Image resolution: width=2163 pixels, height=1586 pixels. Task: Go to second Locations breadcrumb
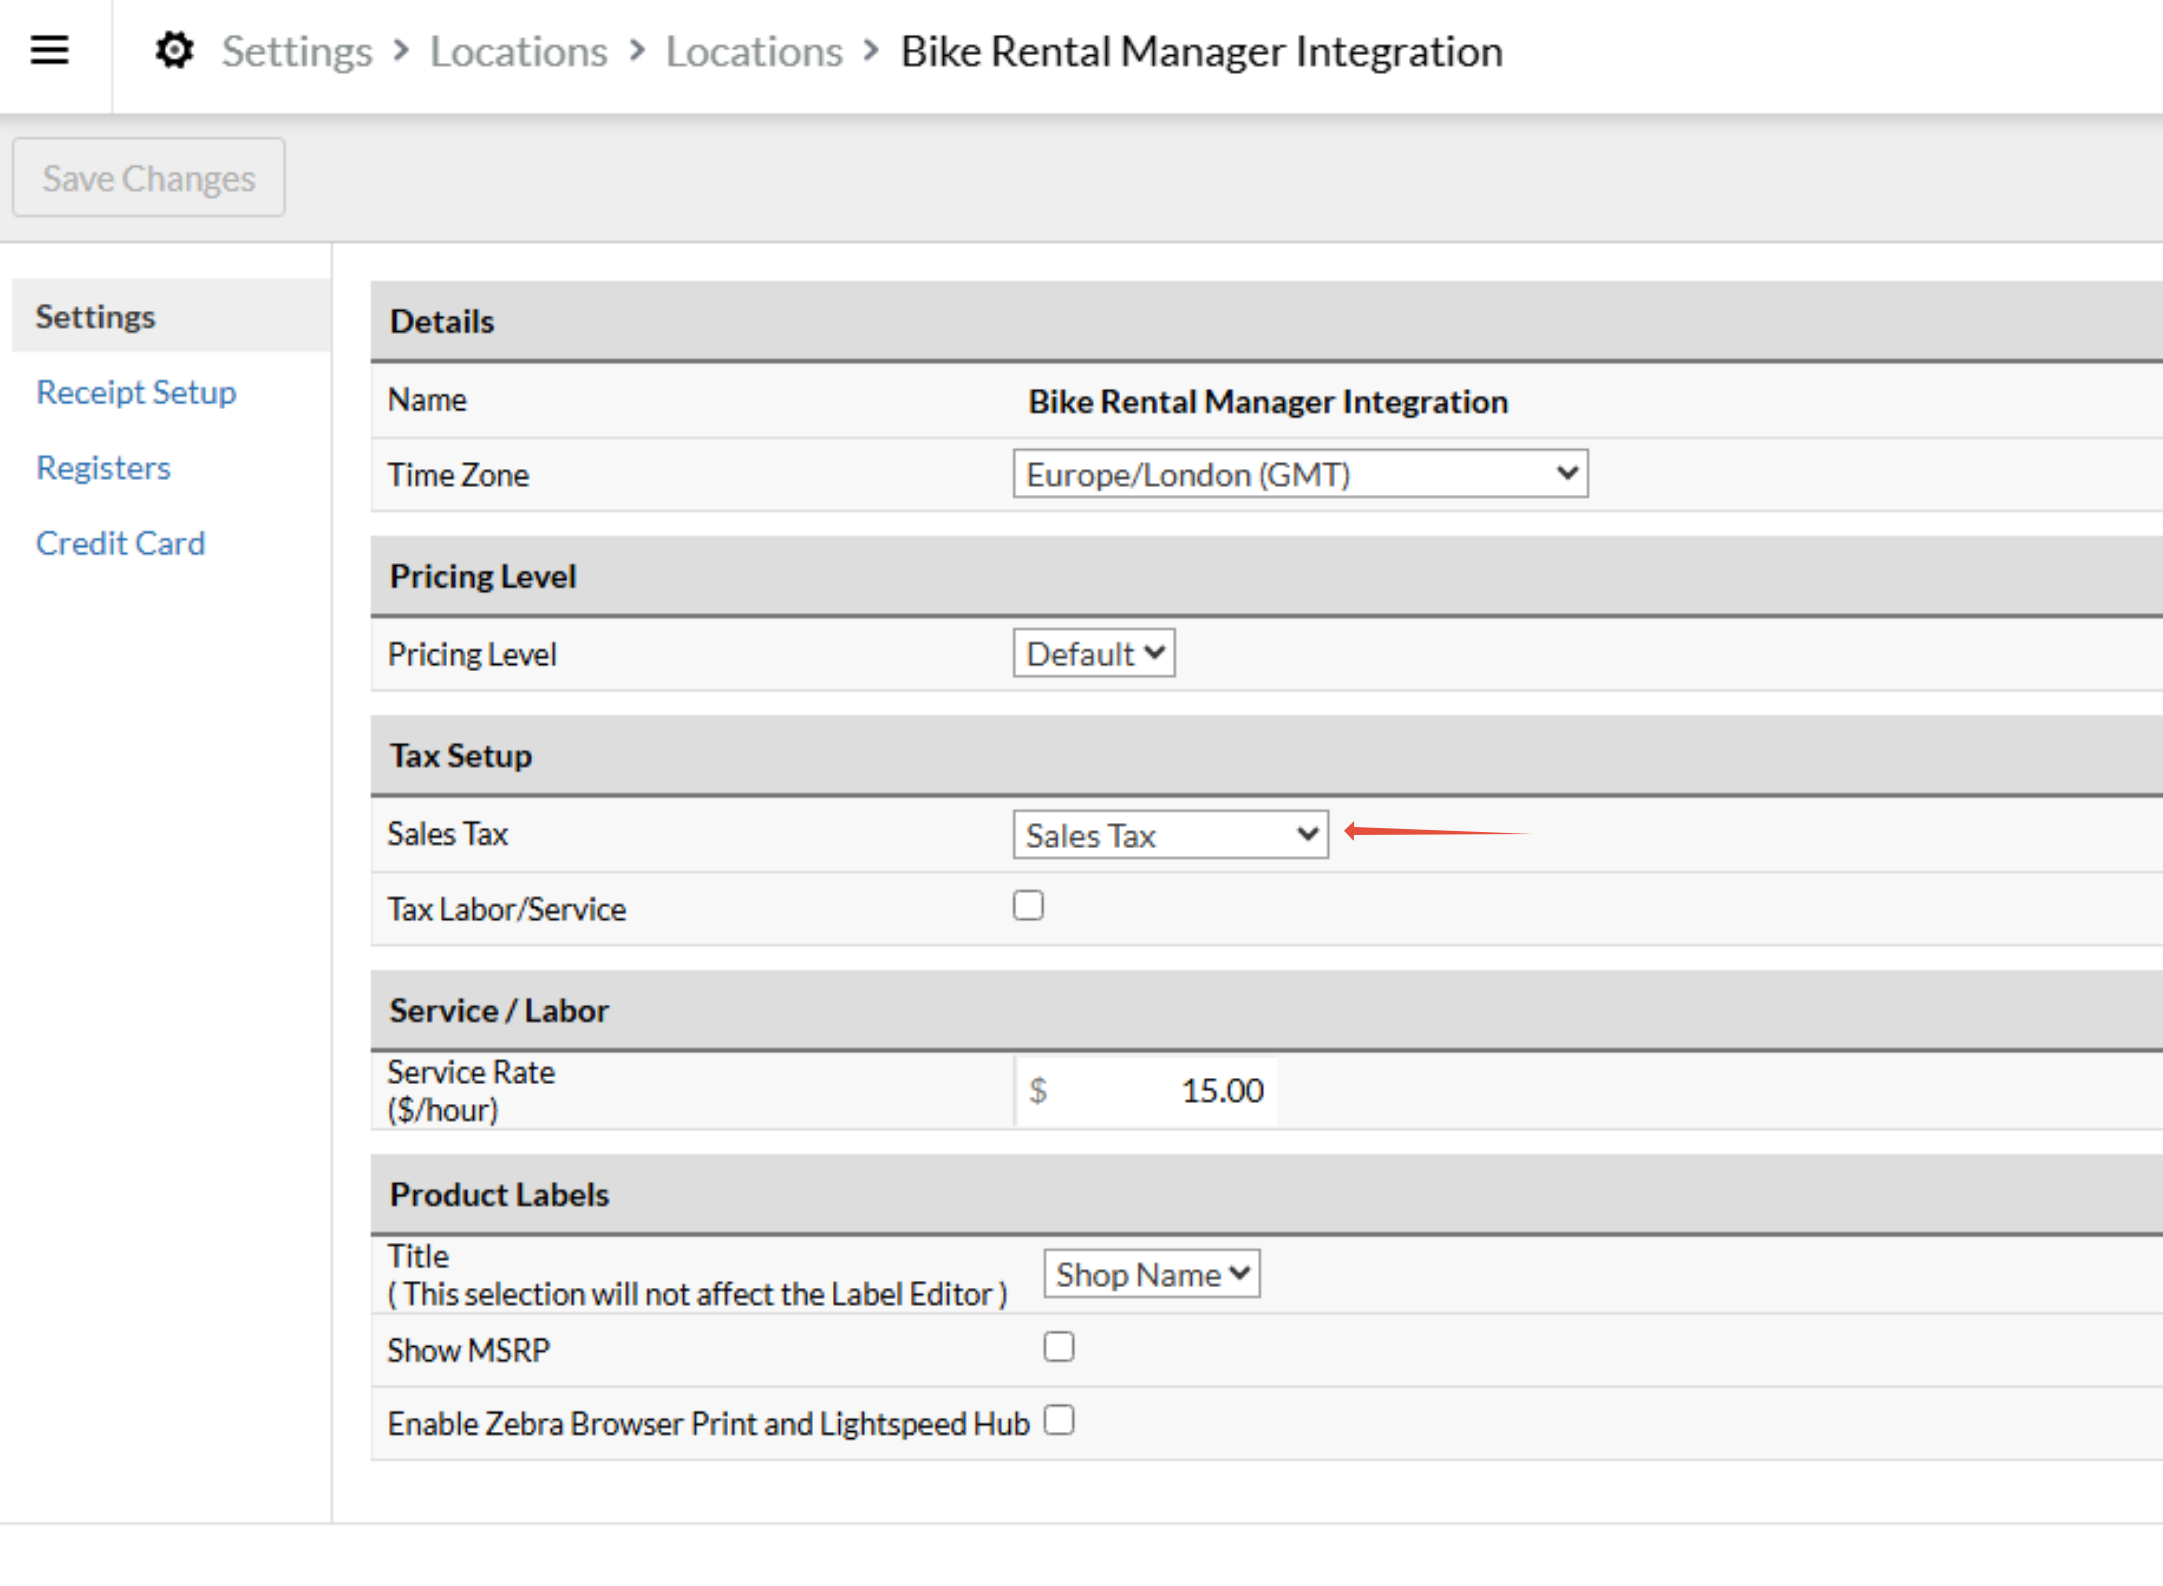(x=754, y=52)
